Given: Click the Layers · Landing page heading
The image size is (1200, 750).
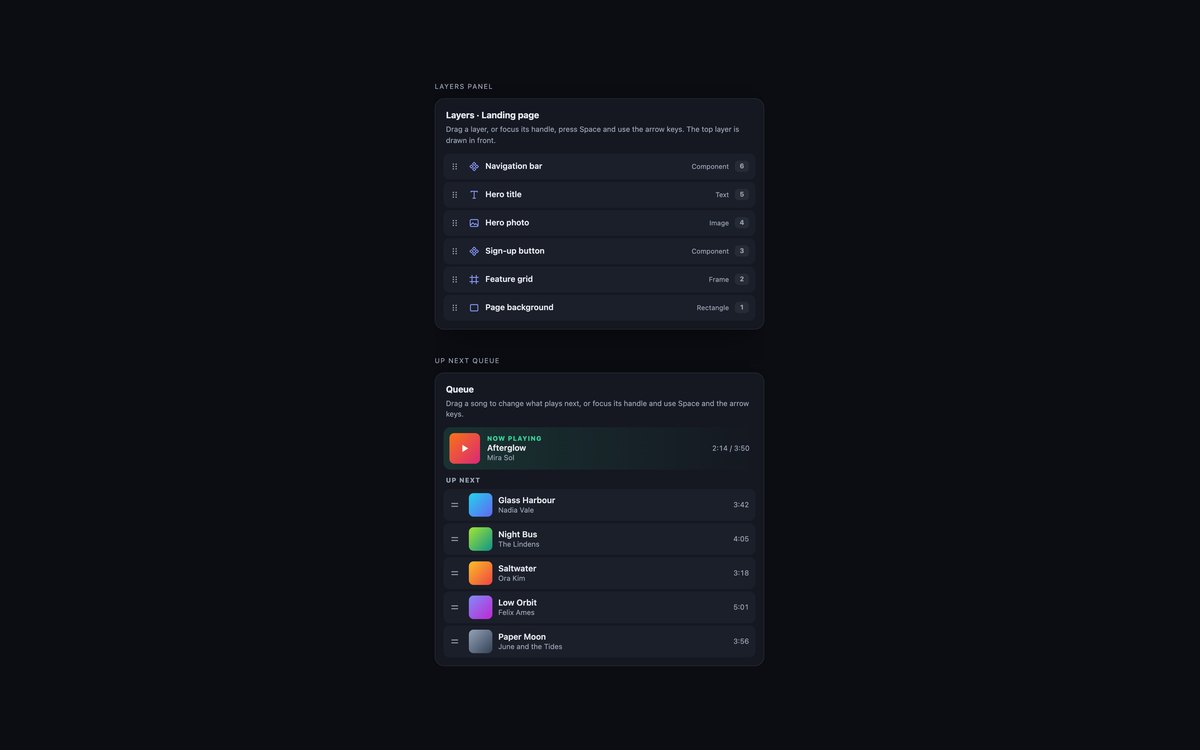Looking at the screenshot, I should 492,115.
